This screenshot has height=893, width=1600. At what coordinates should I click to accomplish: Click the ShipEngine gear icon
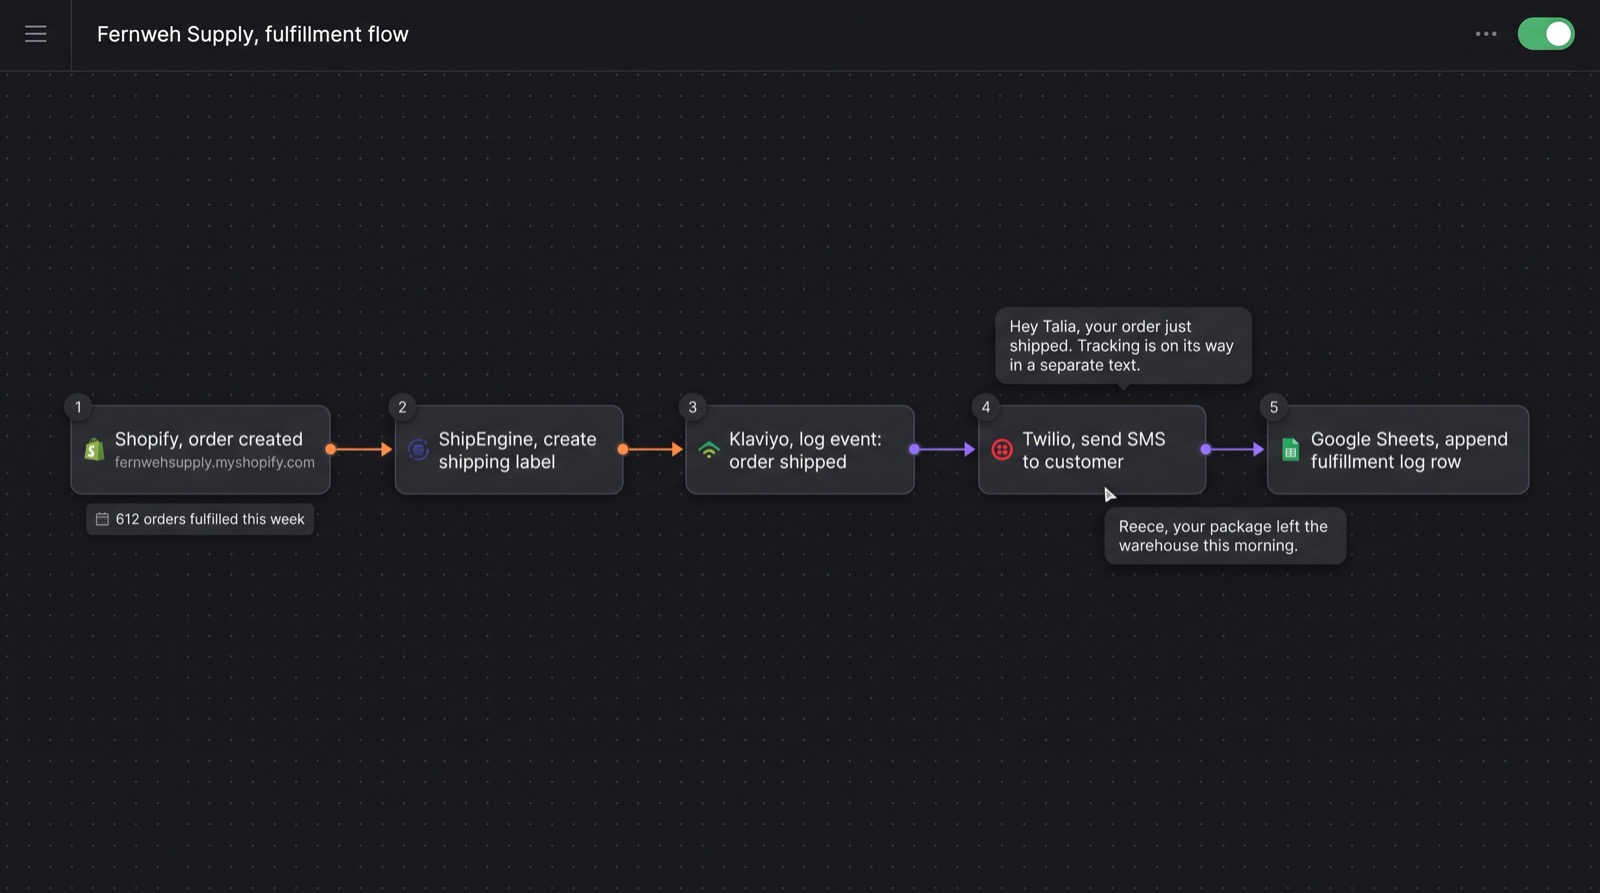[418, 450]
